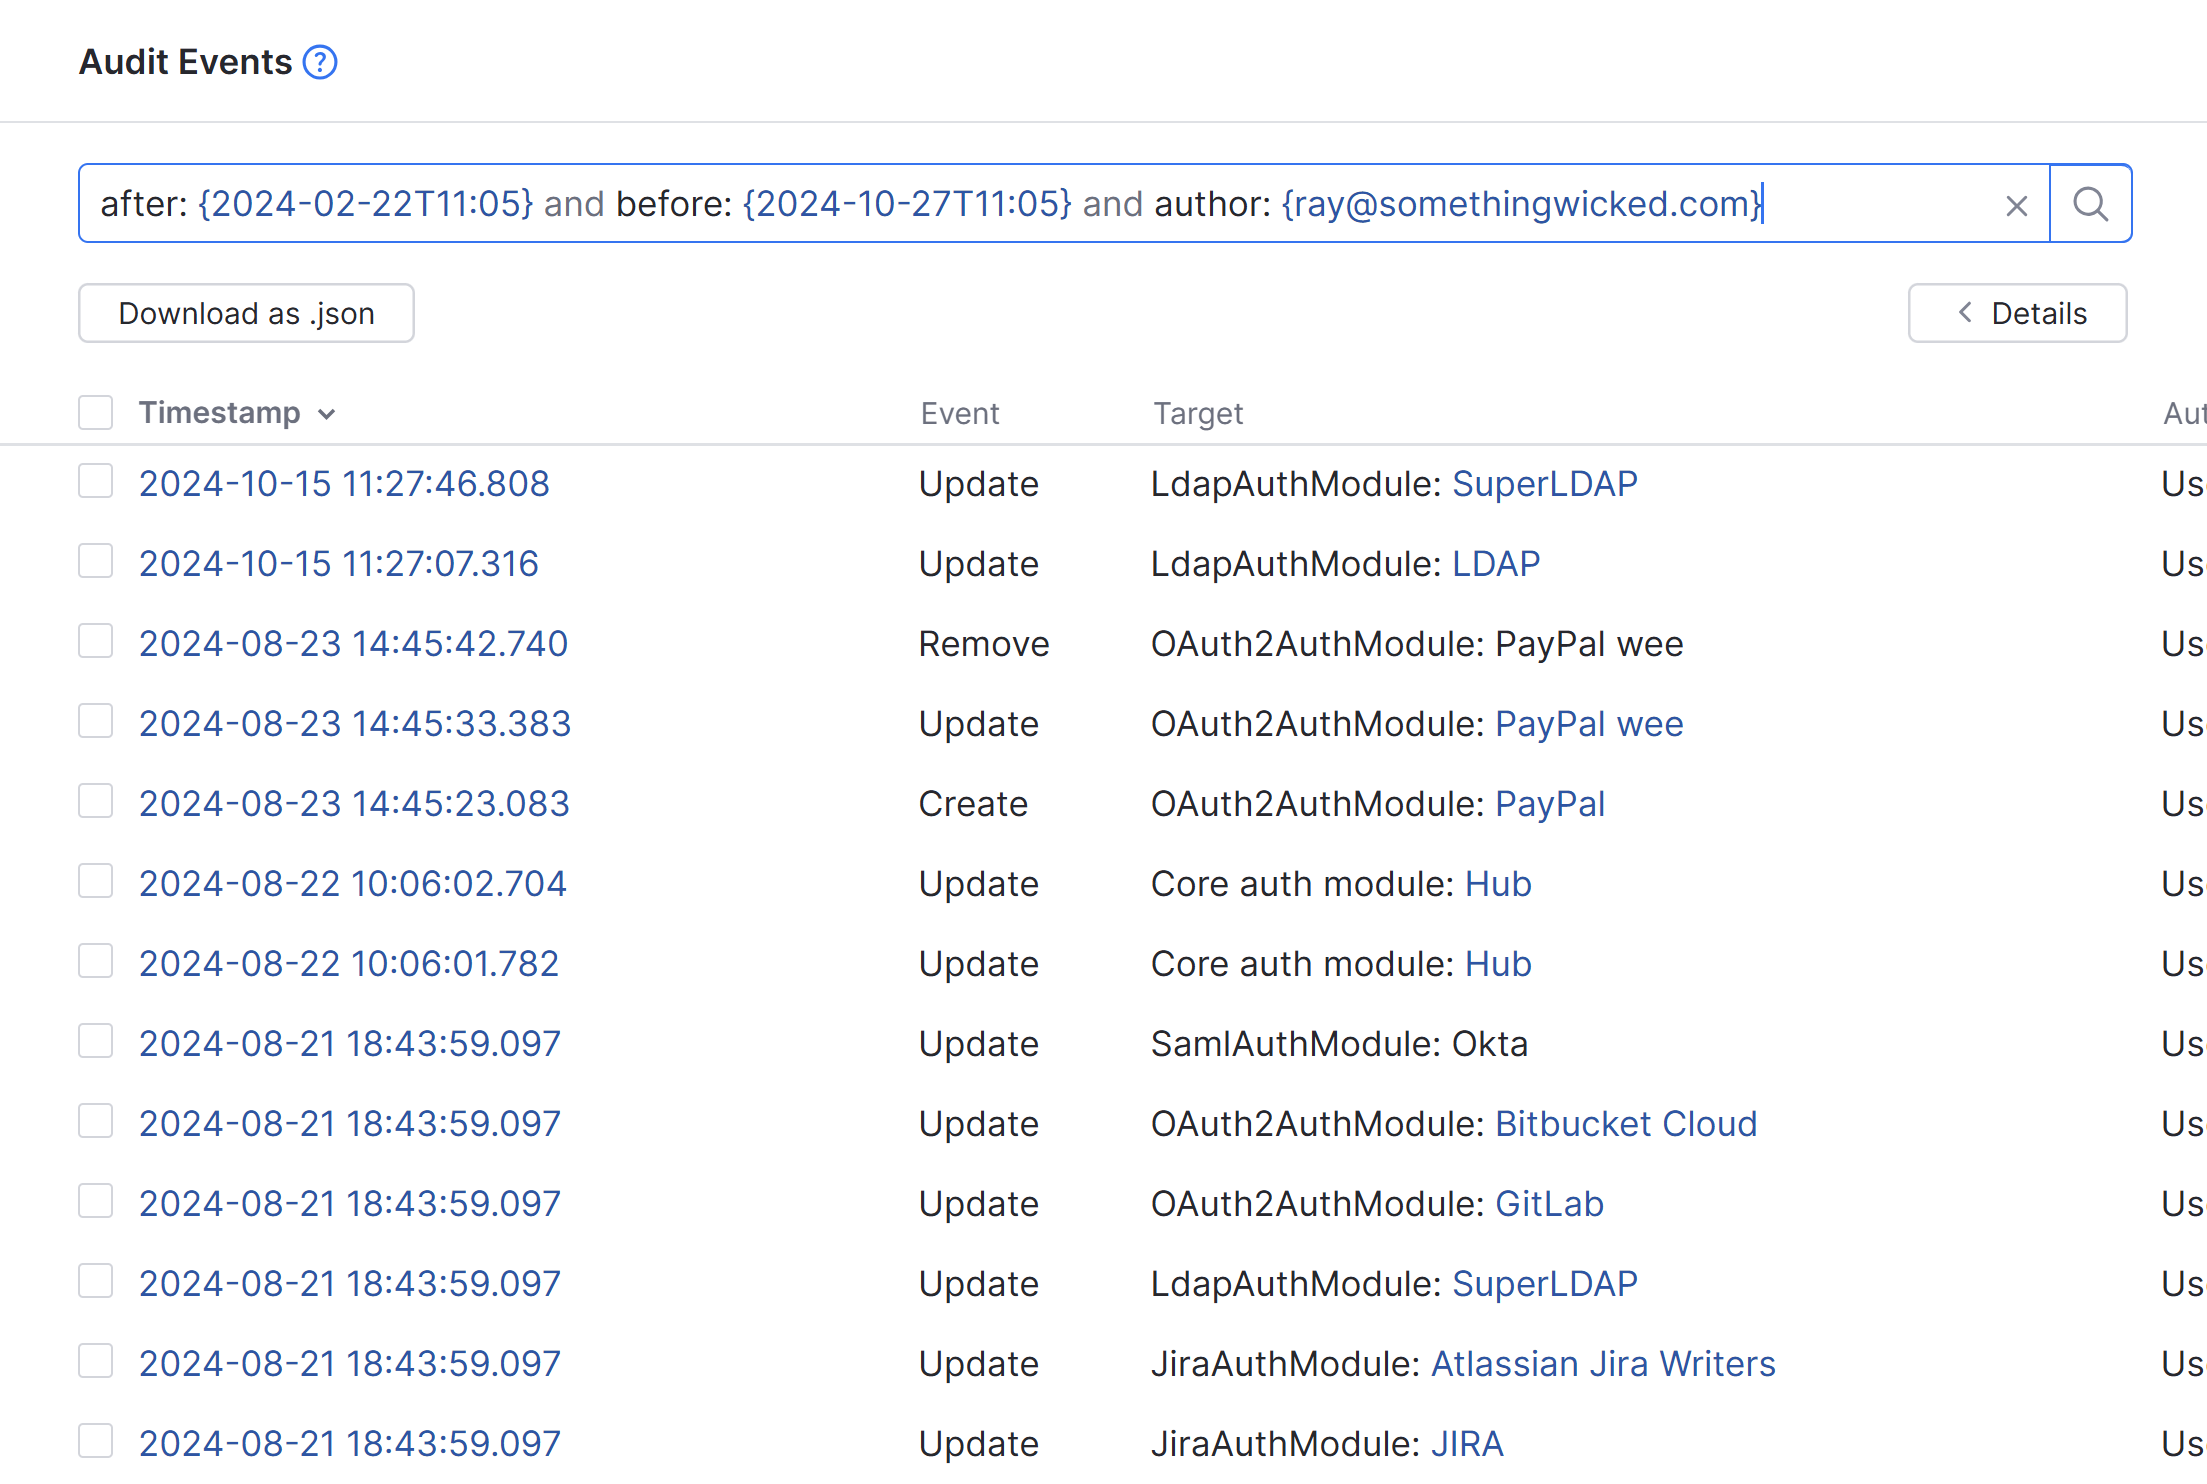Image resolution: width=2207 pixels, height=1484 pixels.
Task: Collapse the Details panel
Action: [x=2017, y=313]
